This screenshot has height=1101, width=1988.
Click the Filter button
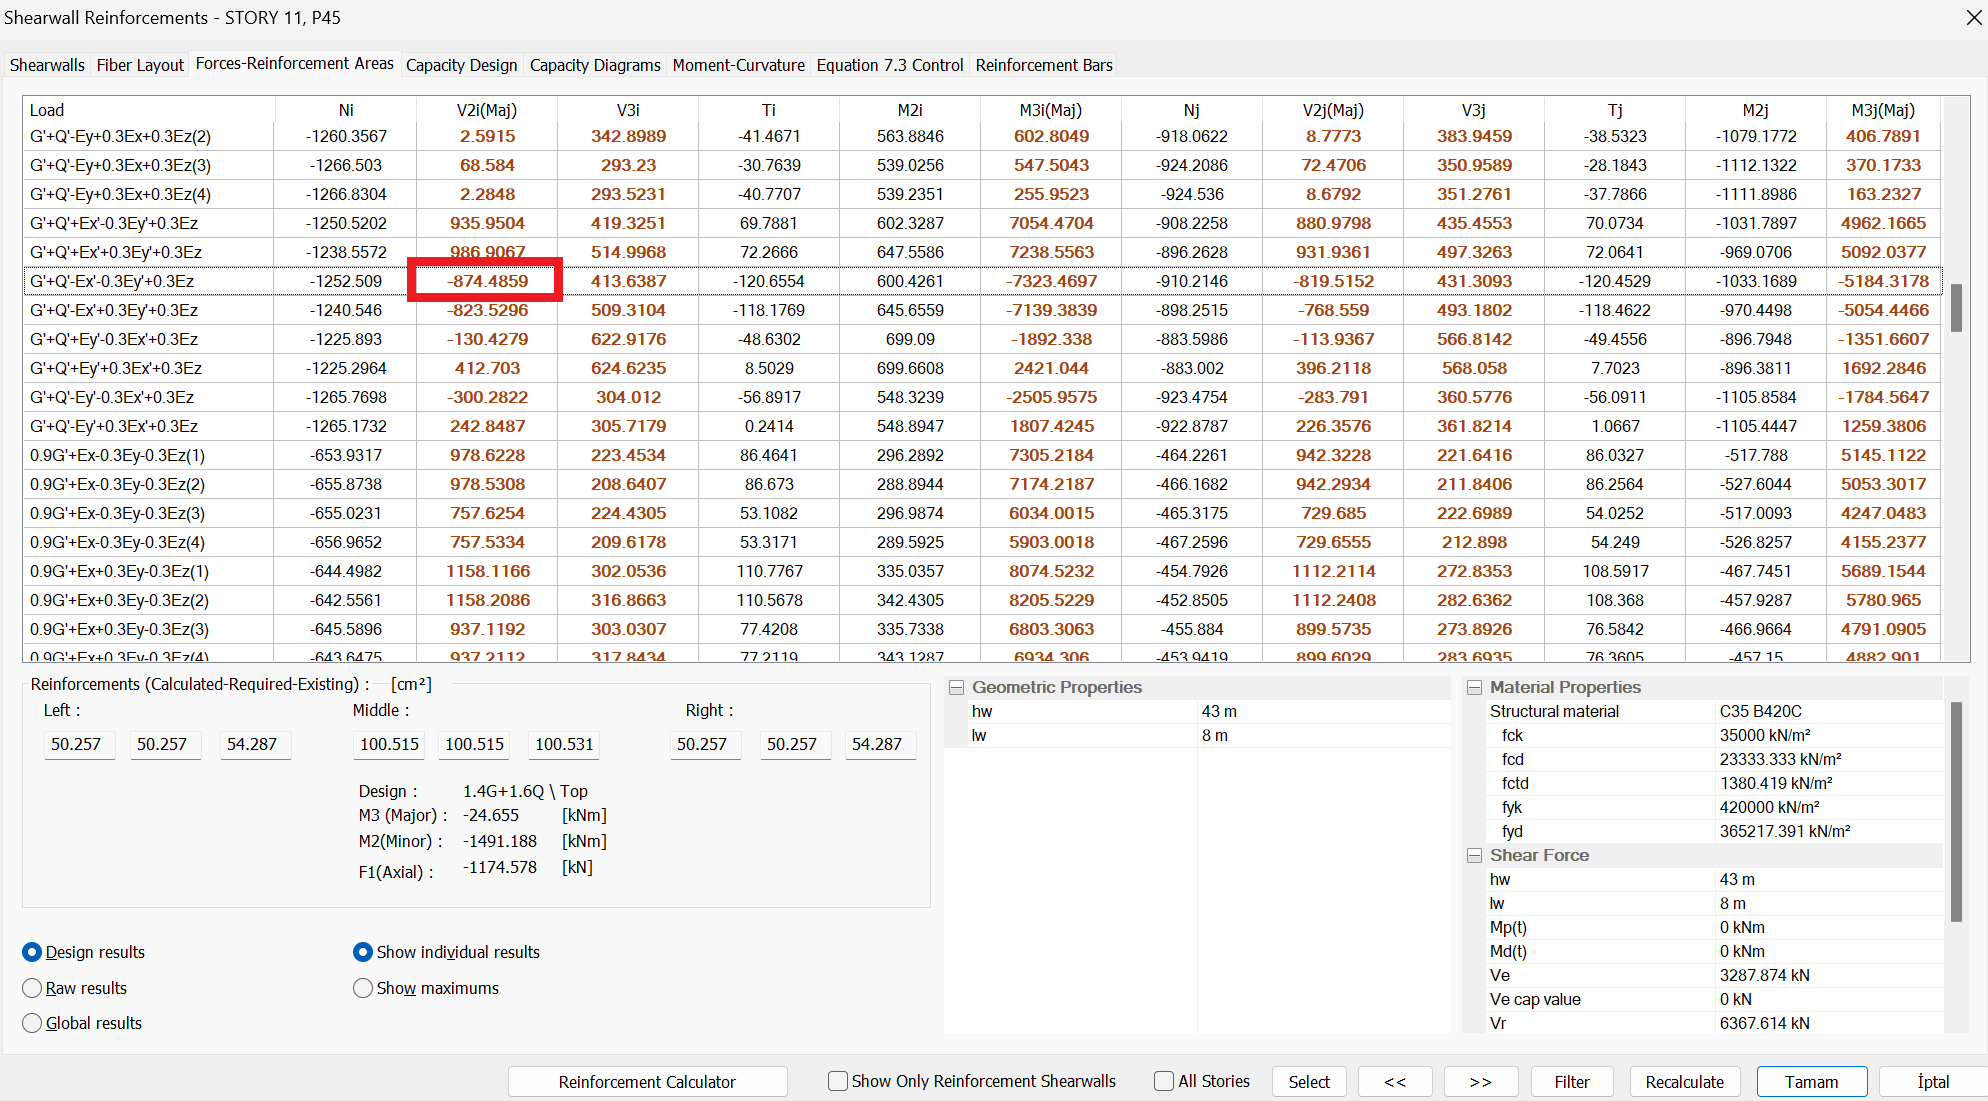[x=1571, y=1082]
